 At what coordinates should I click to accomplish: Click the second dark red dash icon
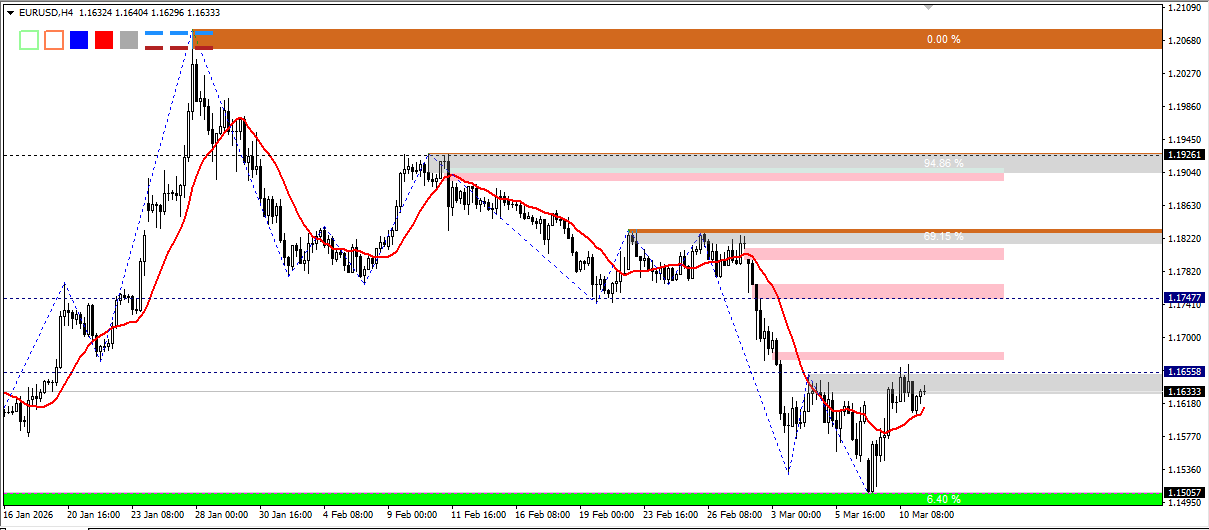(179, 46)
